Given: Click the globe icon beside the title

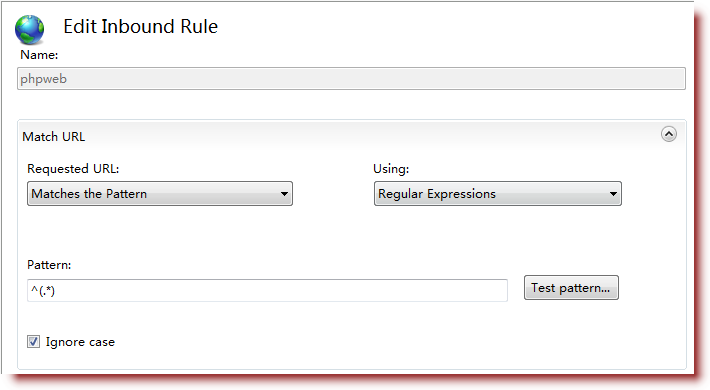Looking at the screenshot, I should [x=29, y=30].
